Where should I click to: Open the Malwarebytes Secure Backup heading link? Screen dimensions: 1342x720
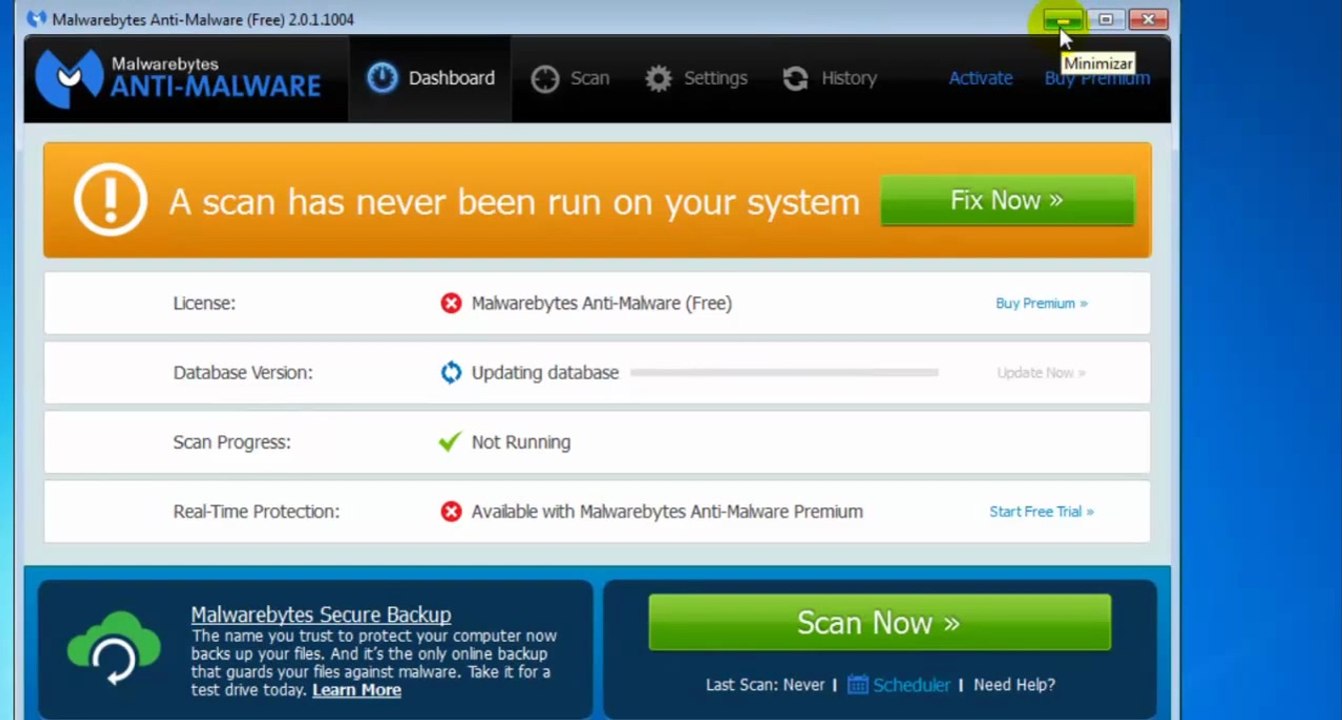pyautogui.click(x=321, y=615)
